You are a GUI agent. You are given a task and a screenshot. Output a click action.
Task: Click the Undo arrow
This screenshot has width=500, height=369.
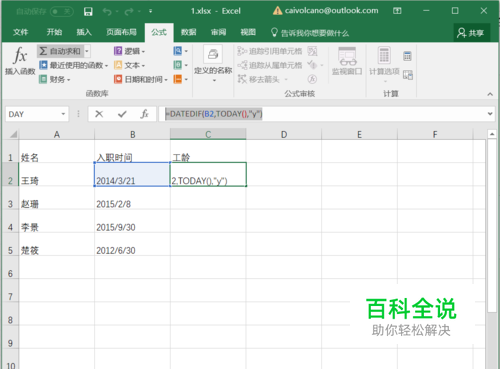click(x=107, y=12)
